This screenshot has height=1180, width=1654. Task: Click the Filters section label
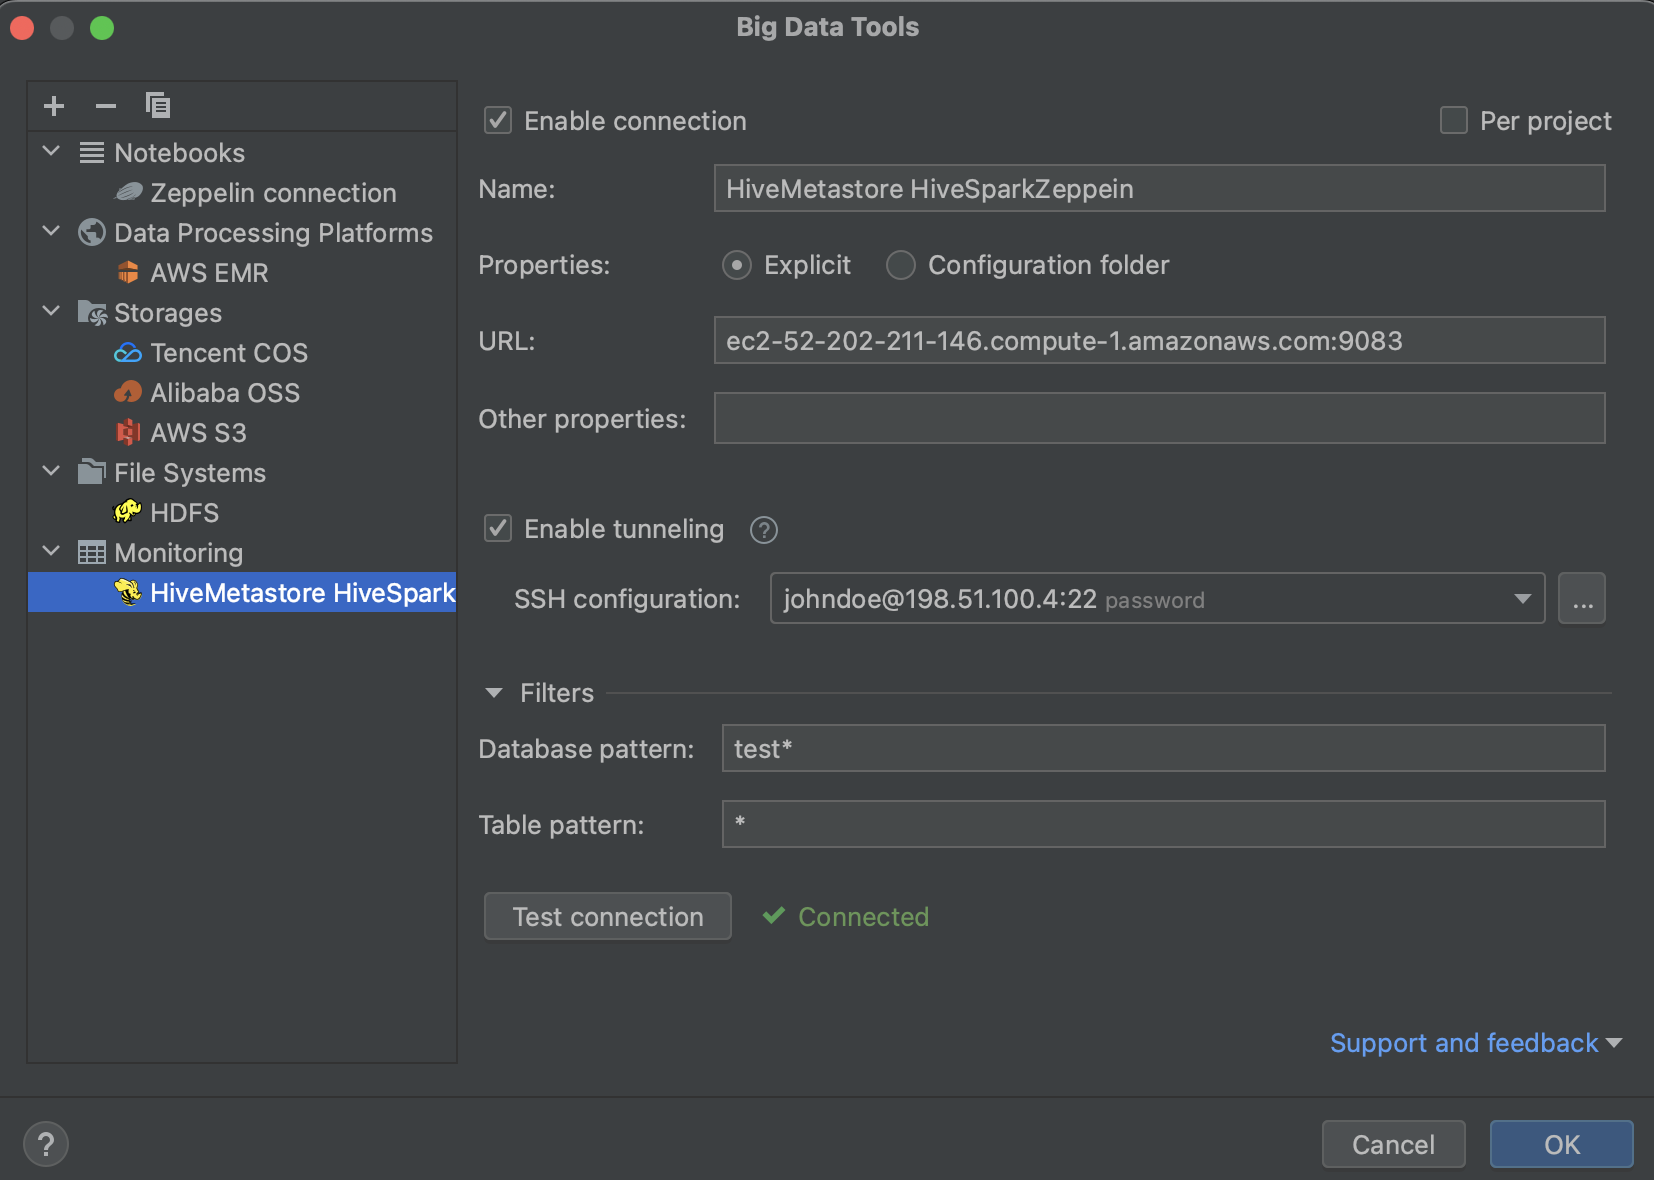(557, 693)
